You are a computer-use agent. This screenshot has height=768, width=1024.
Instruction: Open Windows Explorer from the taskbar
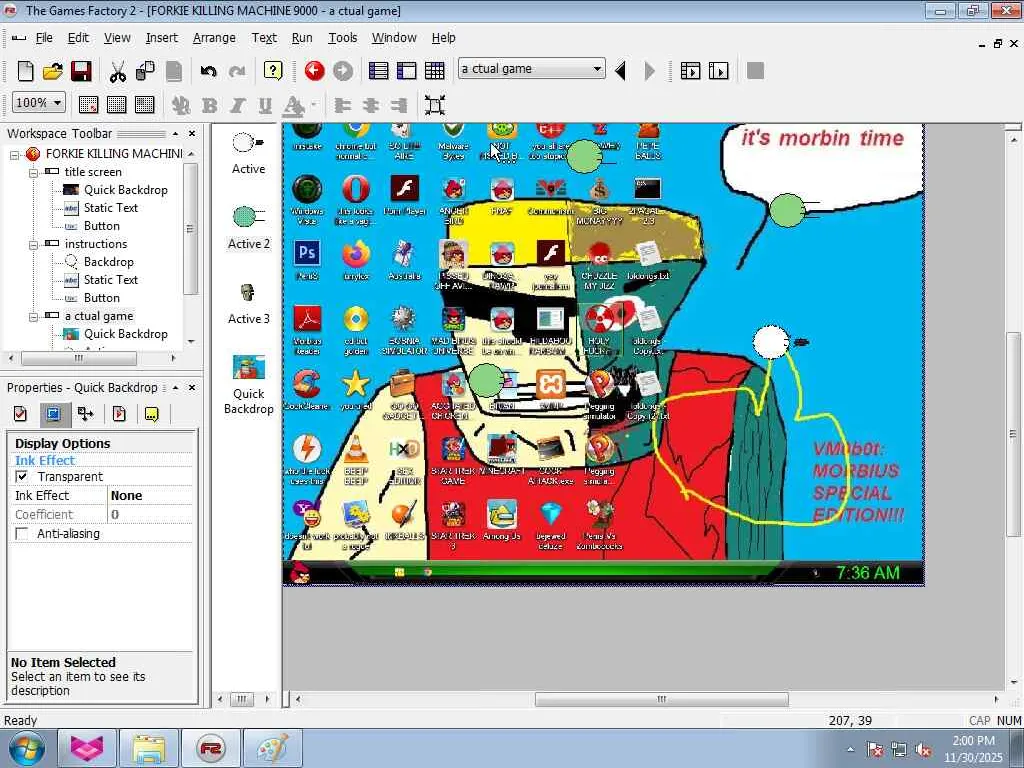tap(149, 749)
